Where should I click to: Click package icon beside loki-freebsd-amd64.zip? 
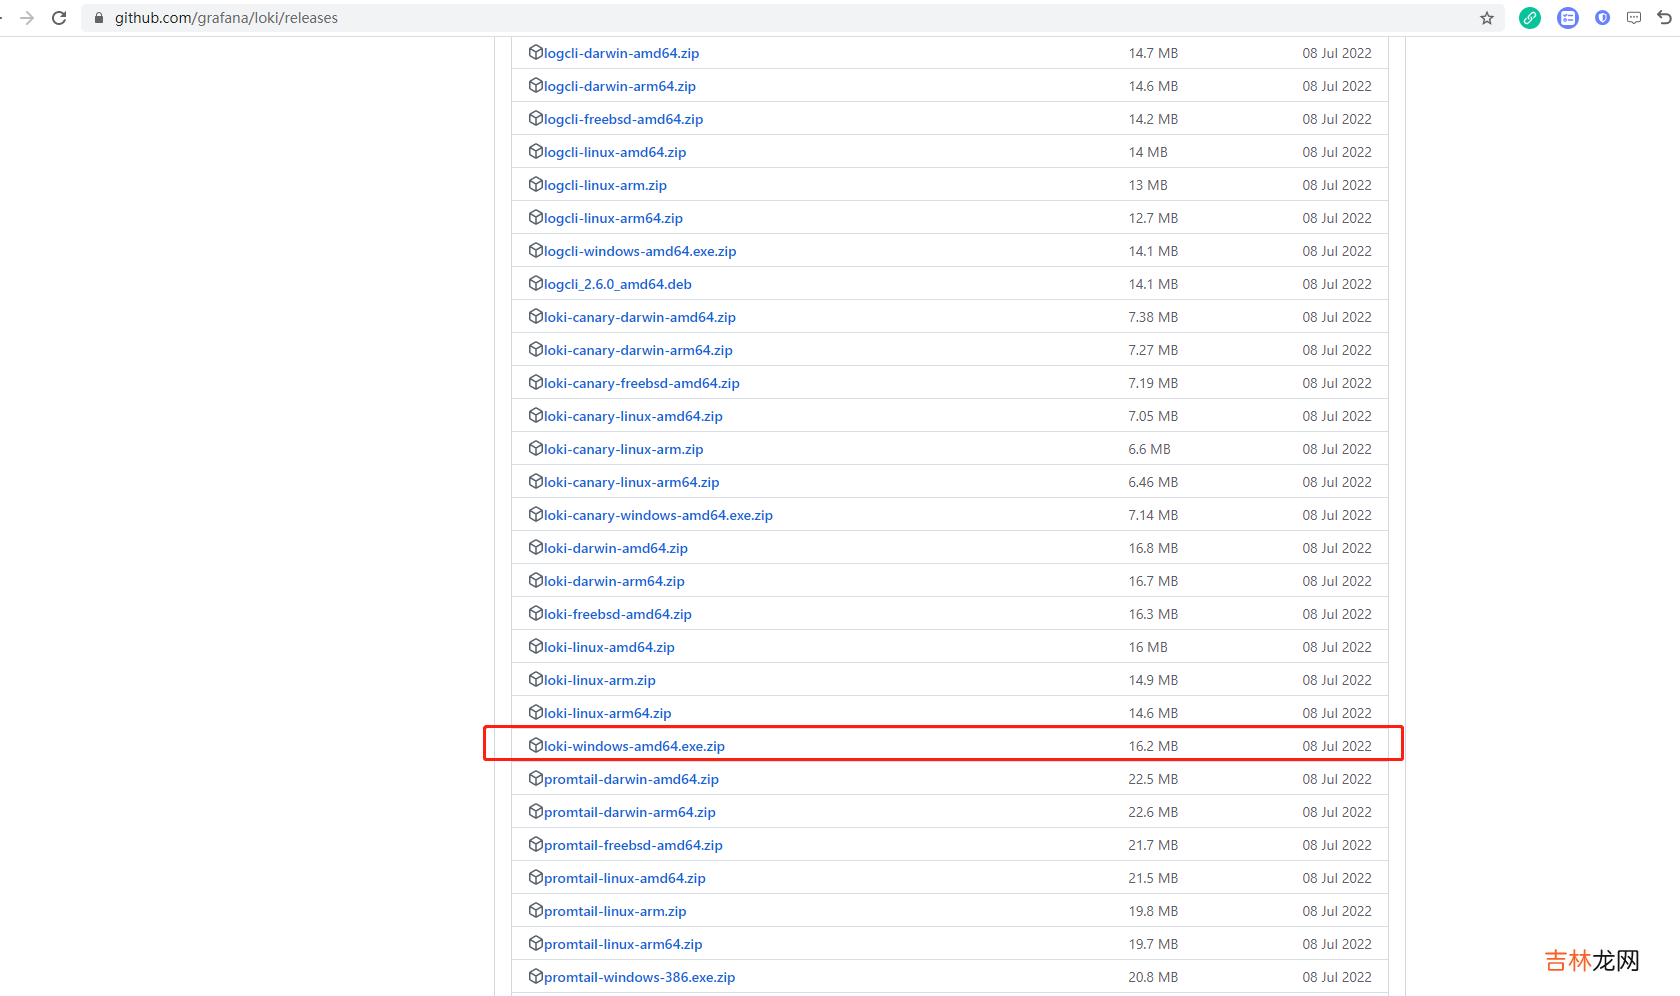point(536,614)
